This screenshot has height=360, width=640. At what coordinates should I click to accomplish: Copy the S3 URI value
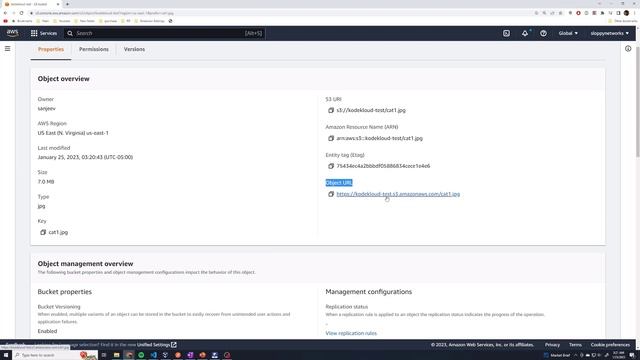(331, 110)
